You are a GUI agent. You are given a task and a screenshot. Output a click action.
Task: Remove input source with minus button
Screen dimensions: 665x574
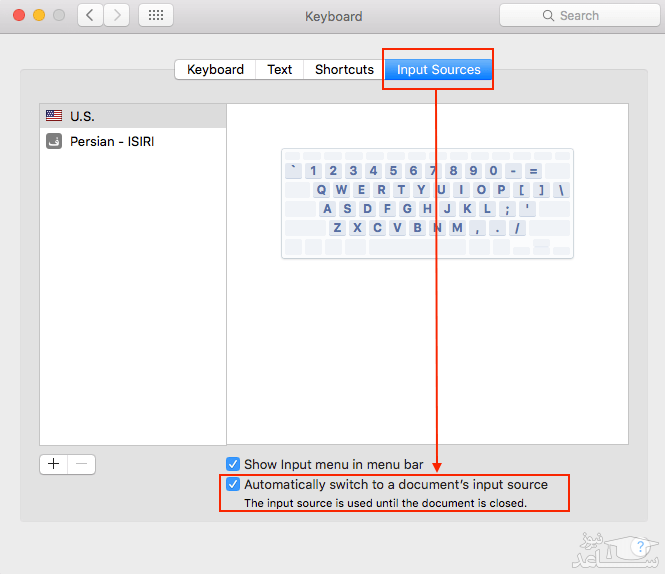(x=82, y=464)
